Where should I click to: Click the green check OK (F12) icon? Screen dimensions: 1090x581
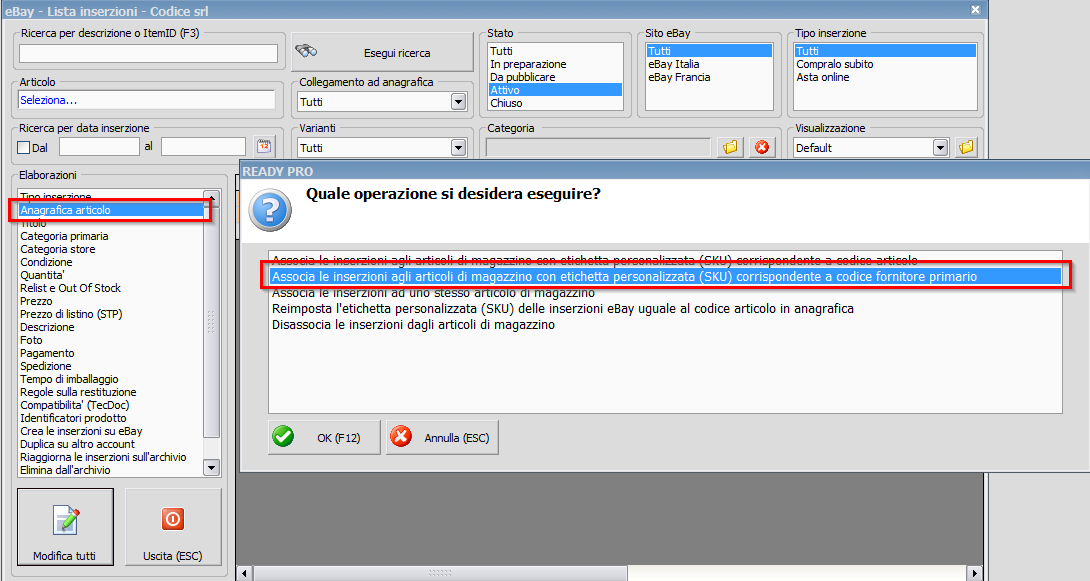click(x=283, y=436)
